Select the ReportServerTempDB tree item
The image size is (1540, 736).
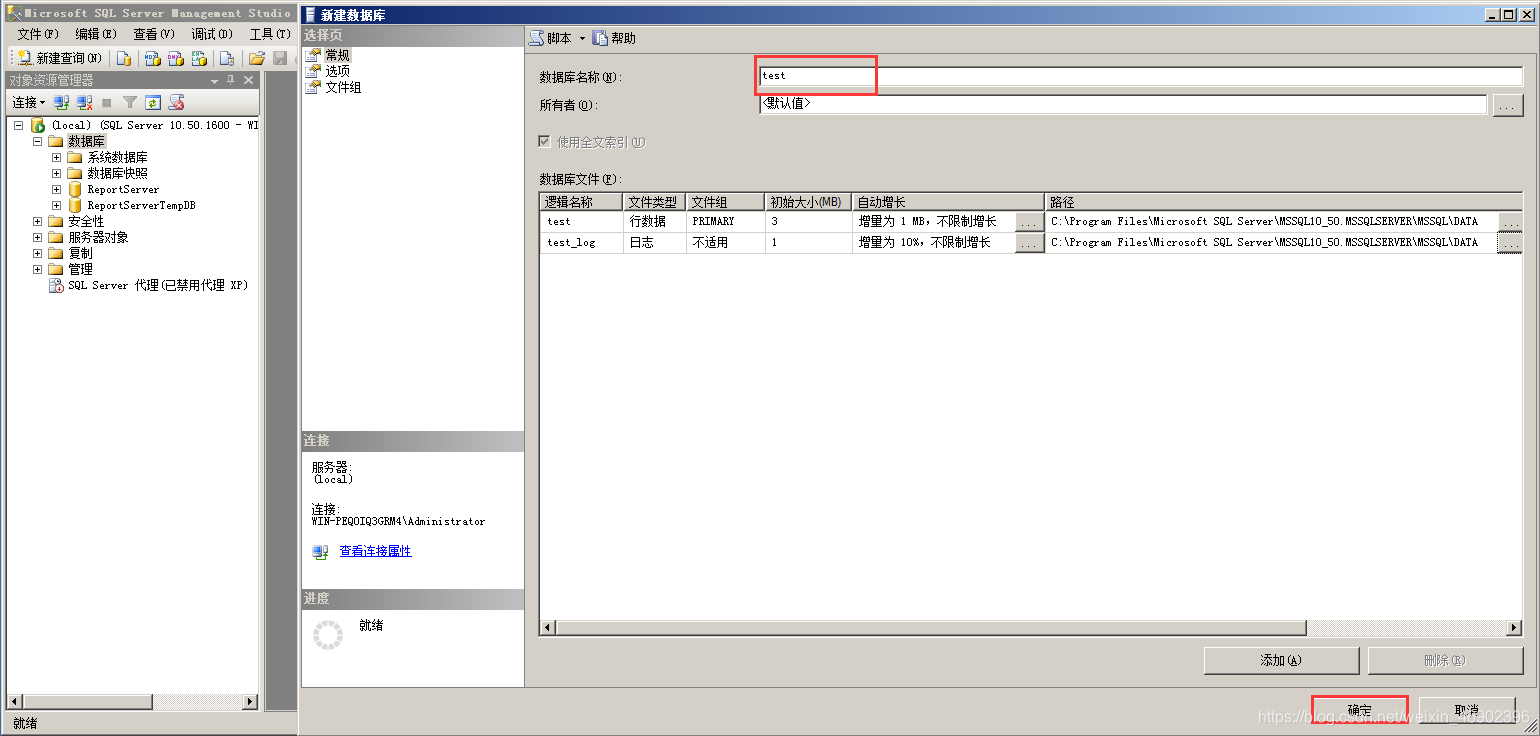[x=141, y=205]
